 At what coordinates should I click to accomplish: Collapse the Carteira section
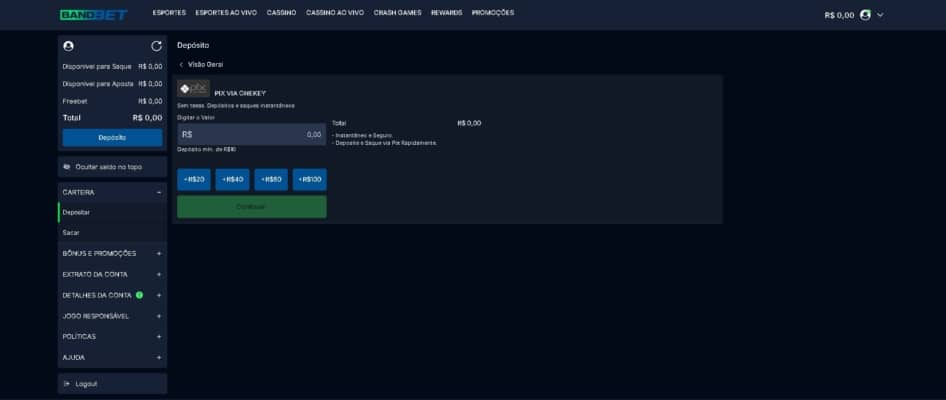pyautogui.click(x=159, y=192)
